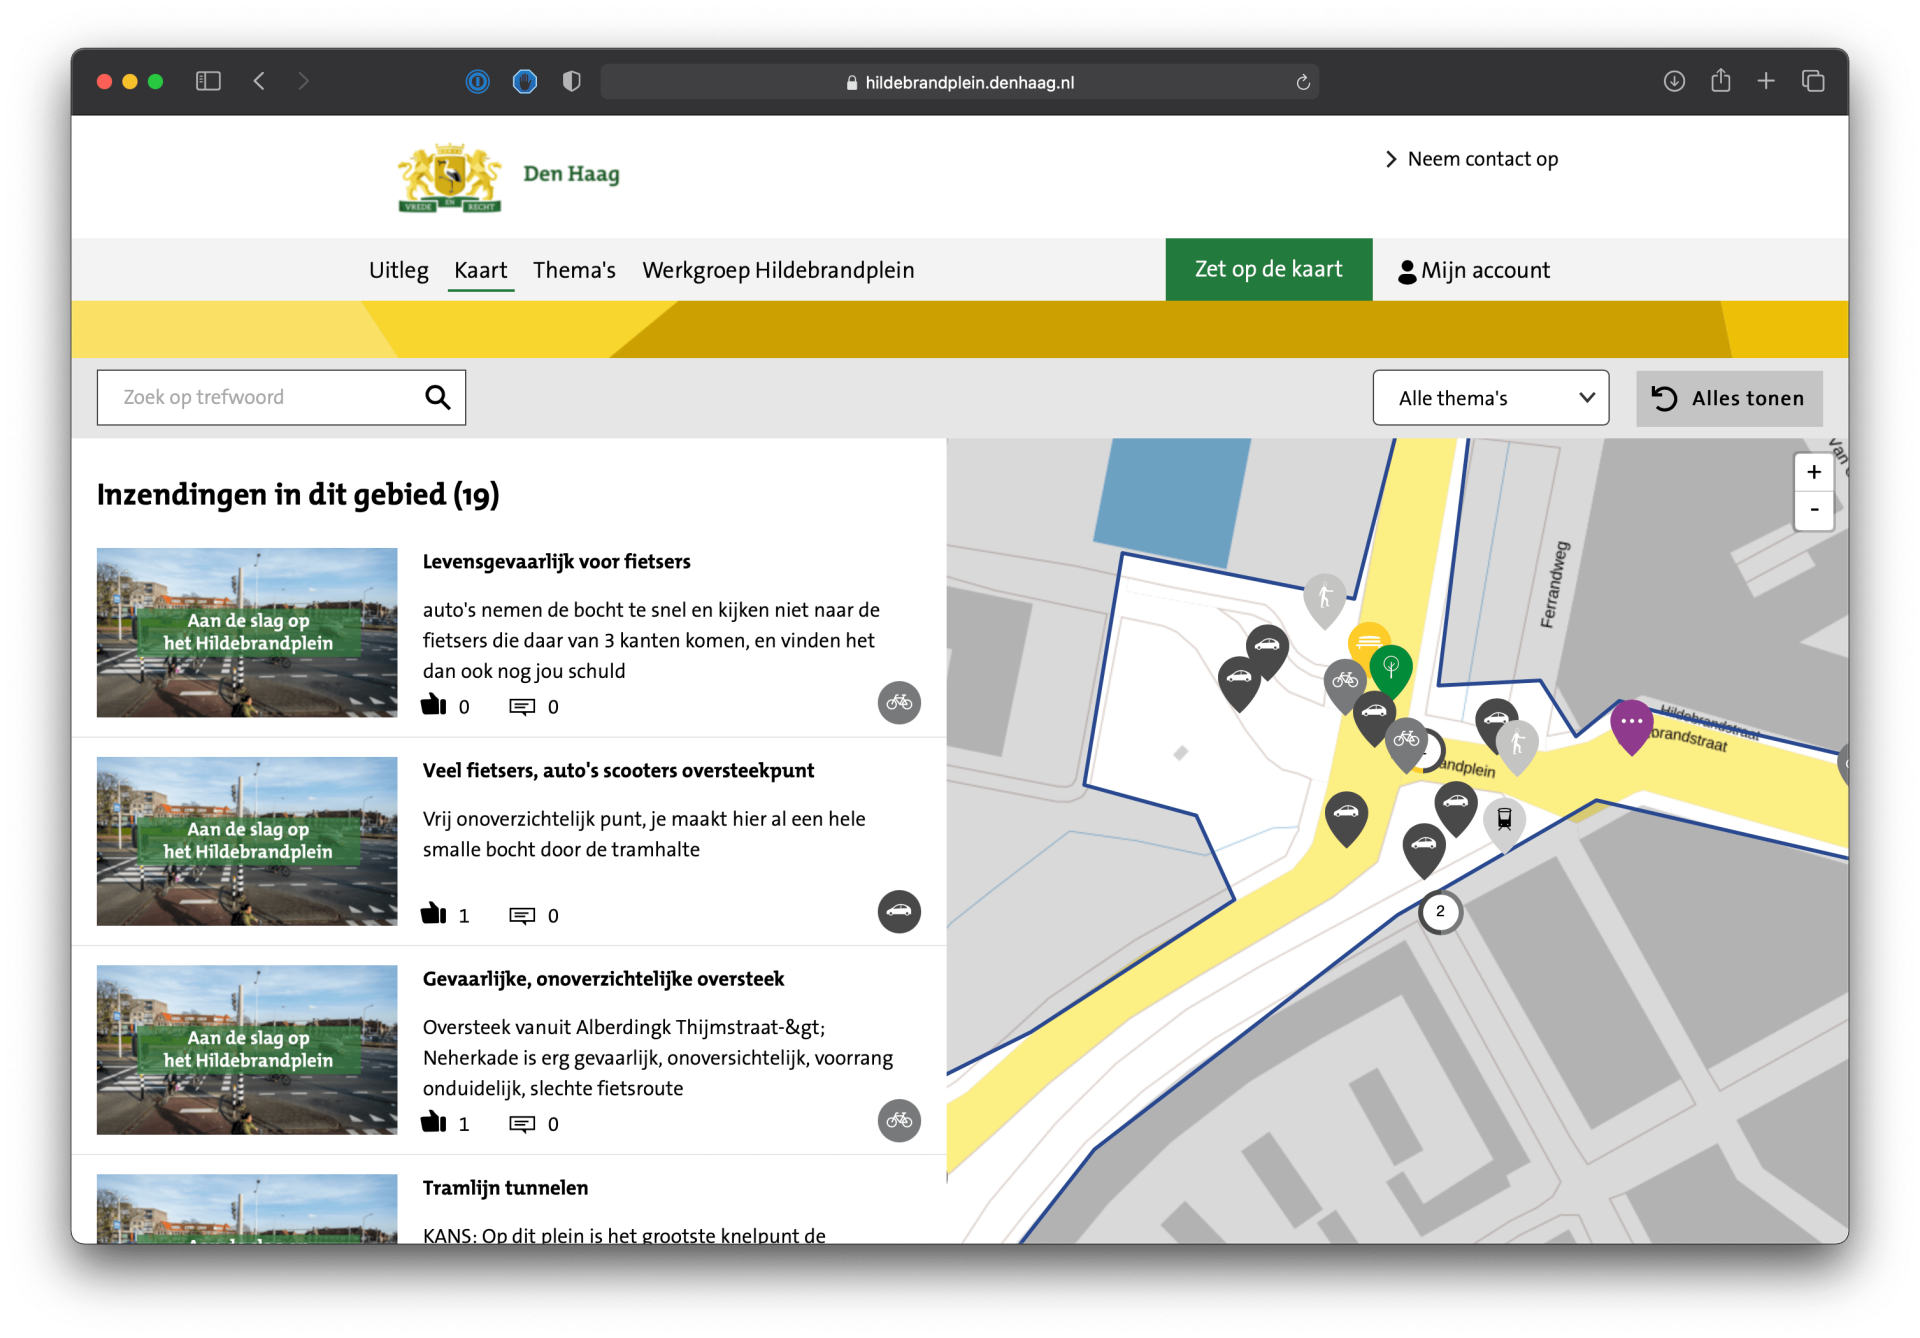Click the tram marker on the map

pyautogui.click(x=1503, y=821)
